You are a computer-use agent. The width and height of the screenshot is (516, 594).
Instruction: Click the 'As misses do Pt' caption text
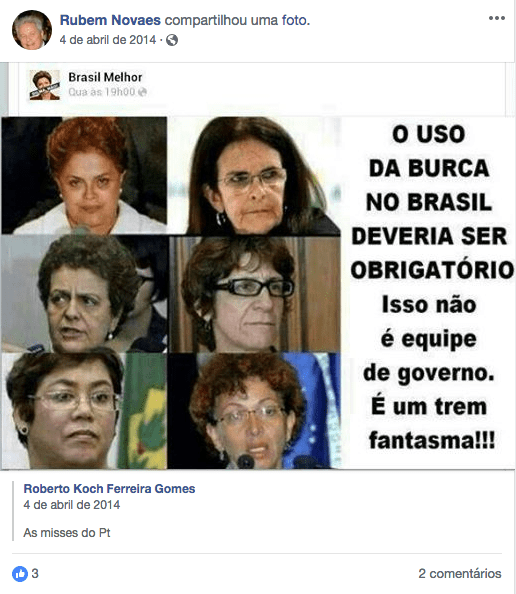(x=67, y=533)
